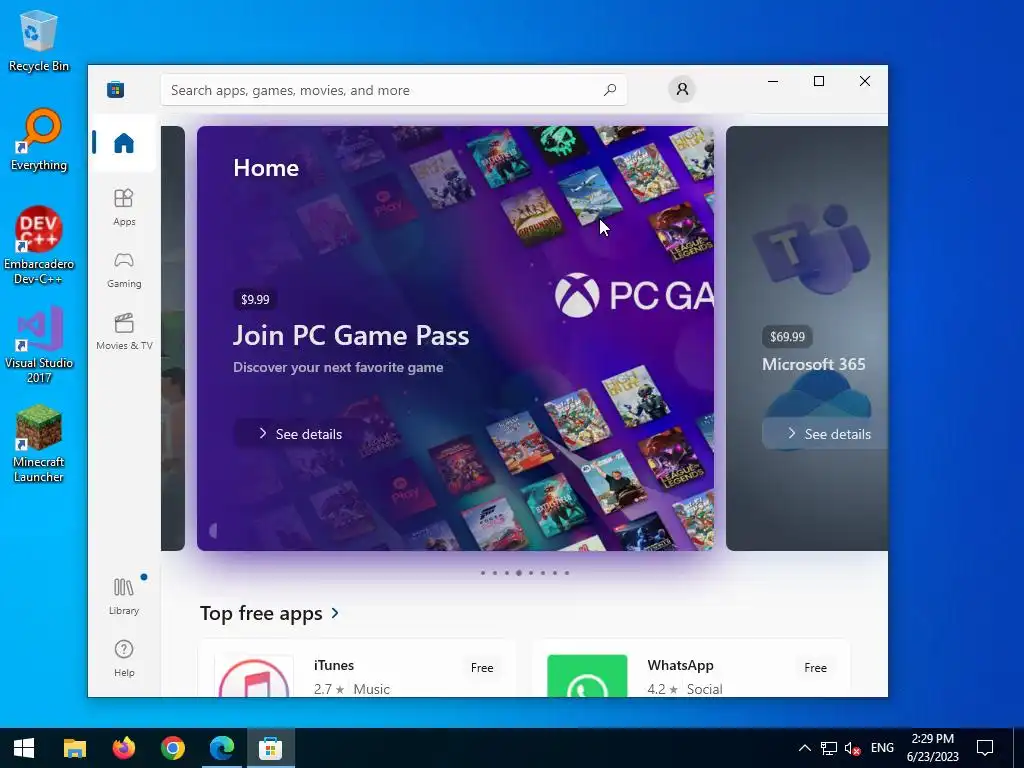
Task: Open Help in the sidebar
Action: click(123, 658)
